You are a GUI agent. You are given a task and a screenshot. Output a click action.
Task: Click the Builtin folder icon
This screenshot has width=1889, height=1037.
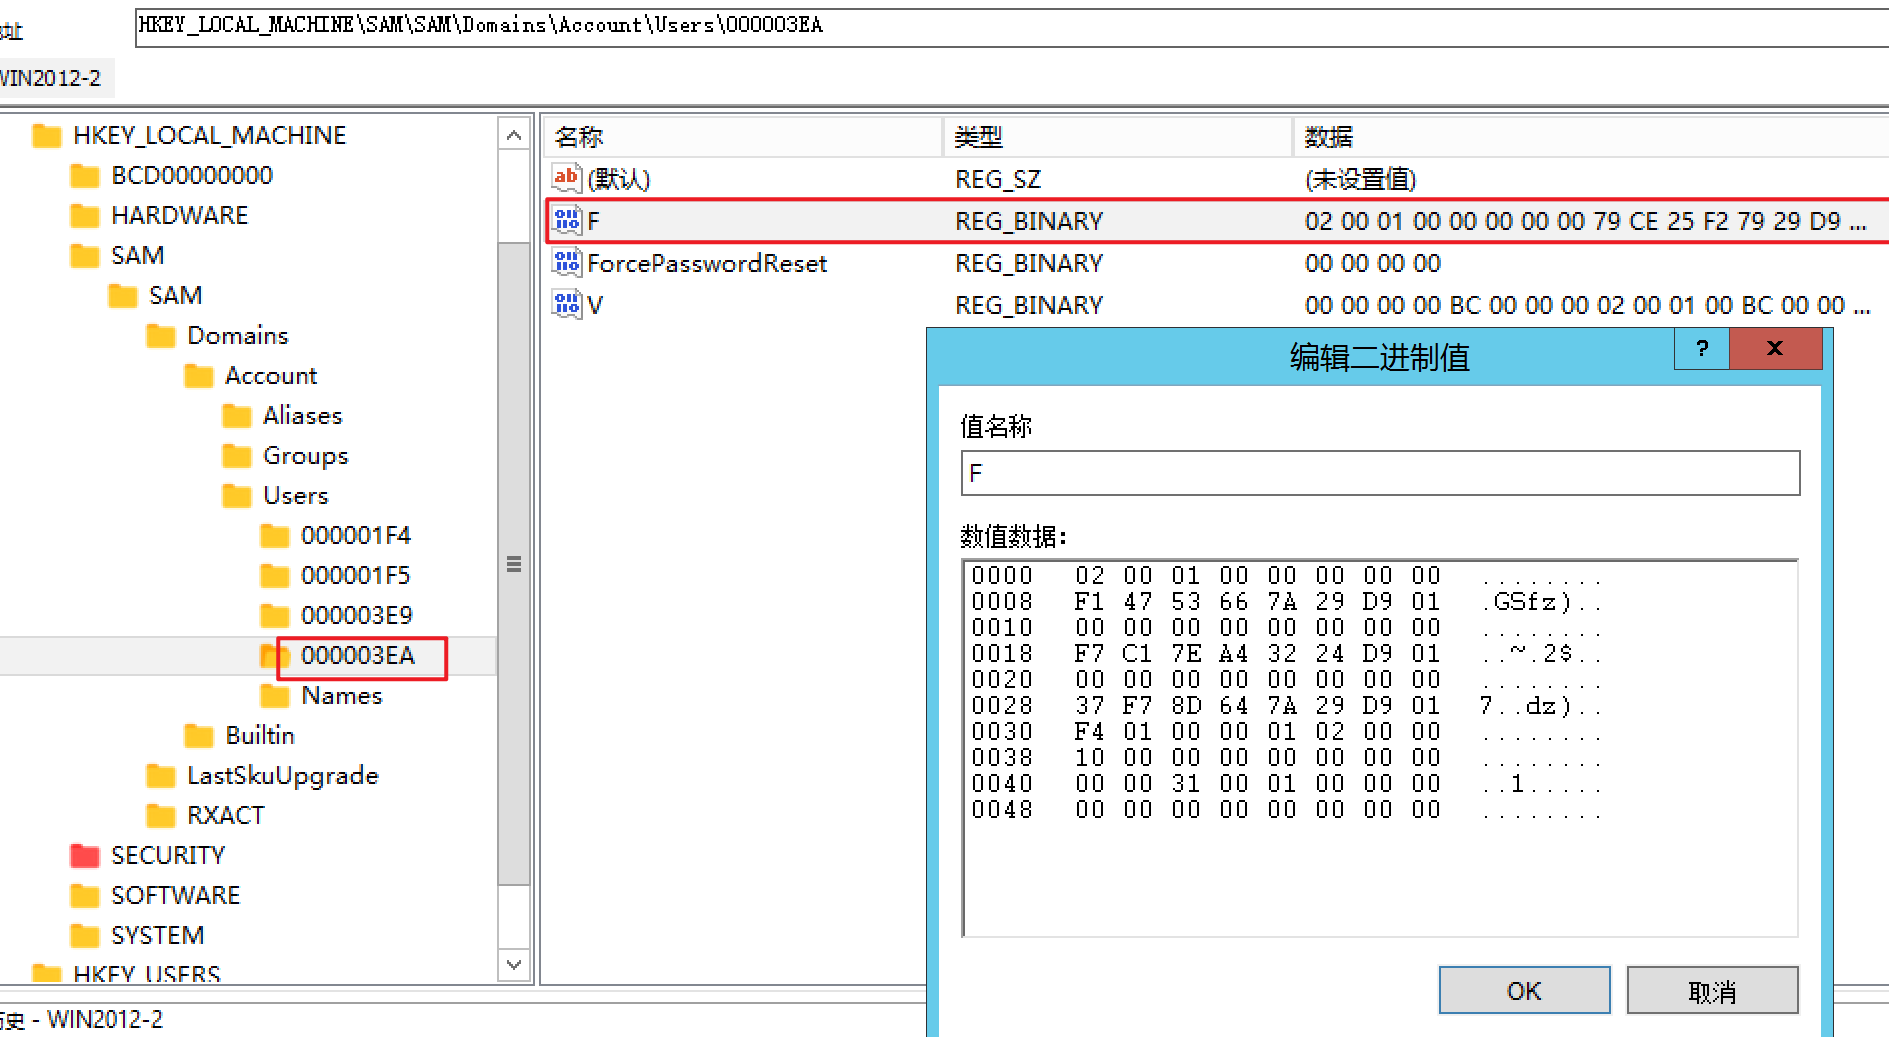click(199, 735)
